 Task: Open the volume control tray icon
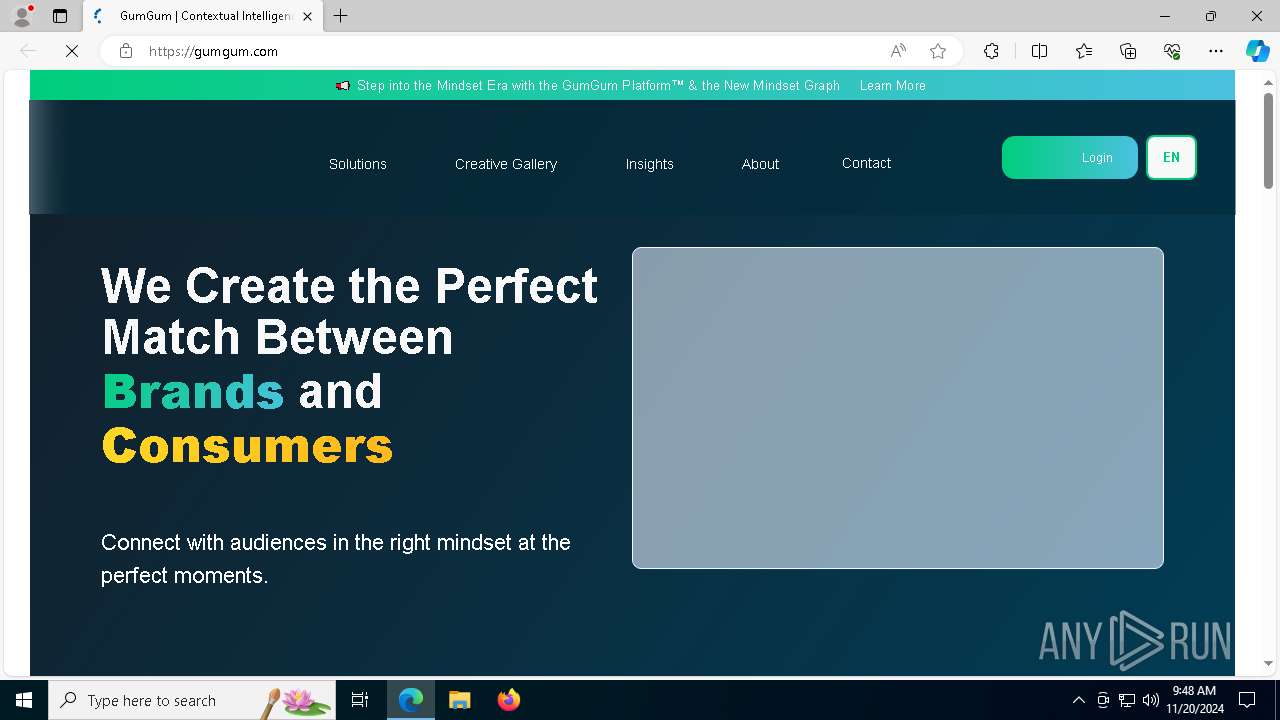pos(1151,700)
